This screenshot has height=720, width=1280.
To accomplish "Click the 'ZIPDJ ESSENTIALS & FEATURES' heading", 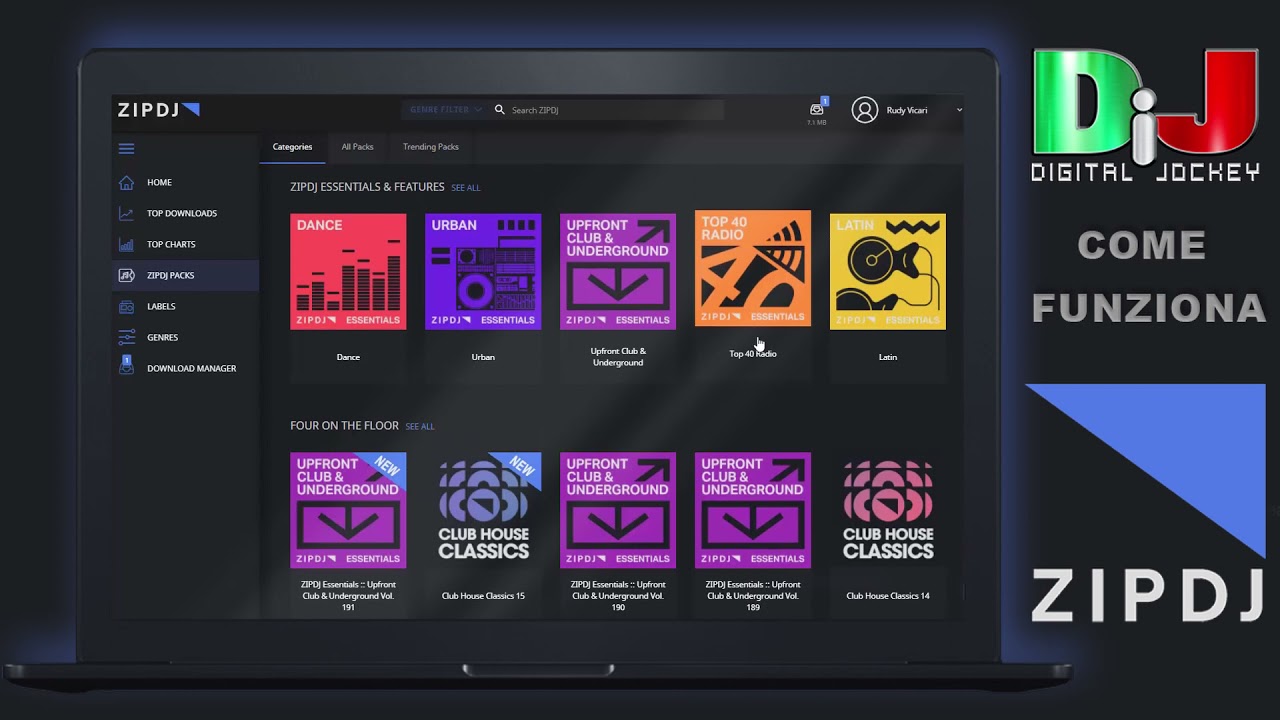I will [x=367, y=187].
